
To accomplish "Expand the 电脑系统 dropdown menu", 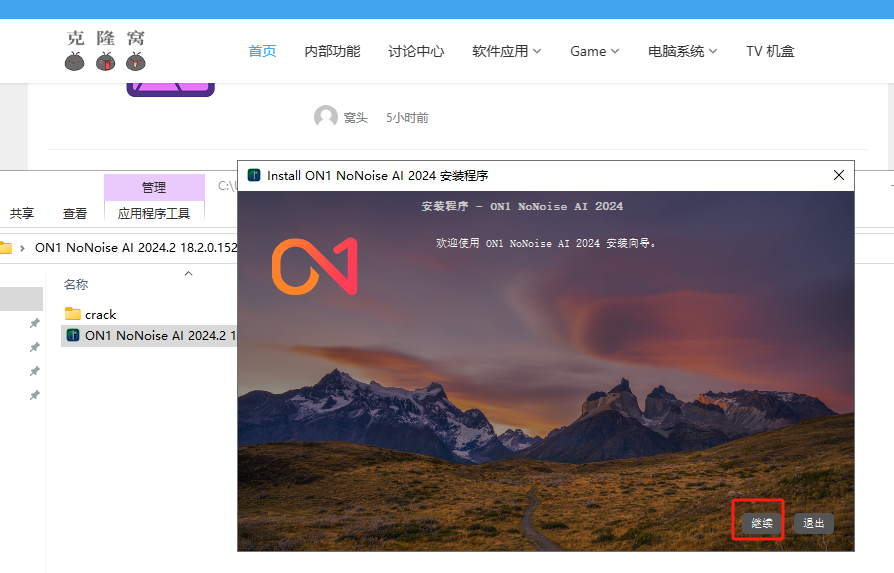I will 682,51.
